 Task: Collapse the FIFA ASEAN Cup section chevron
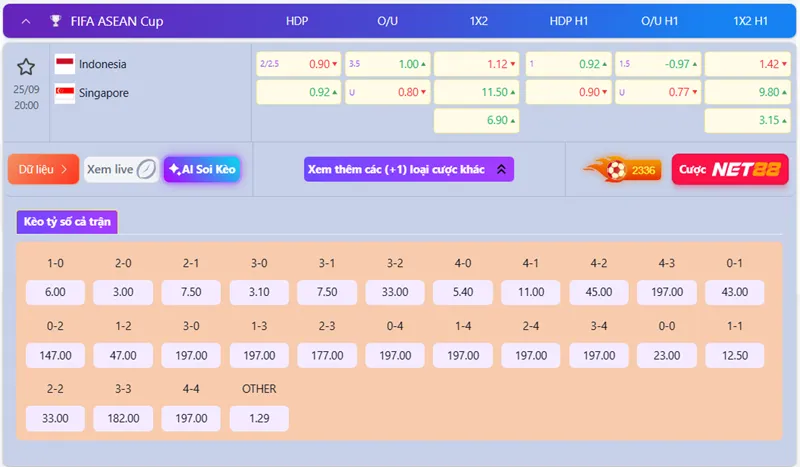pos(26,21)
